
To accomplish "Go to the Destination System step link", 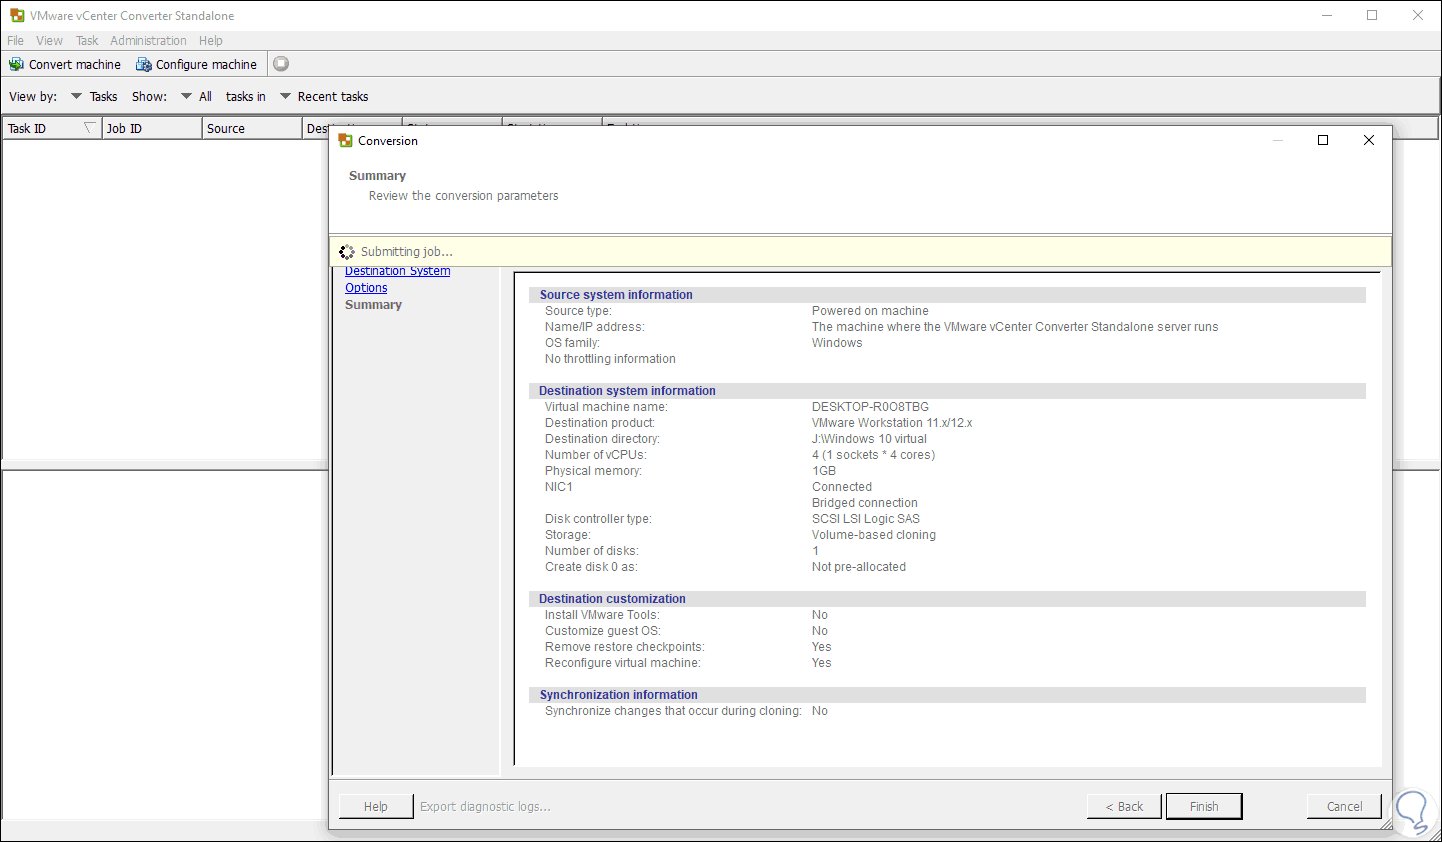I will (x=398, y=271).
